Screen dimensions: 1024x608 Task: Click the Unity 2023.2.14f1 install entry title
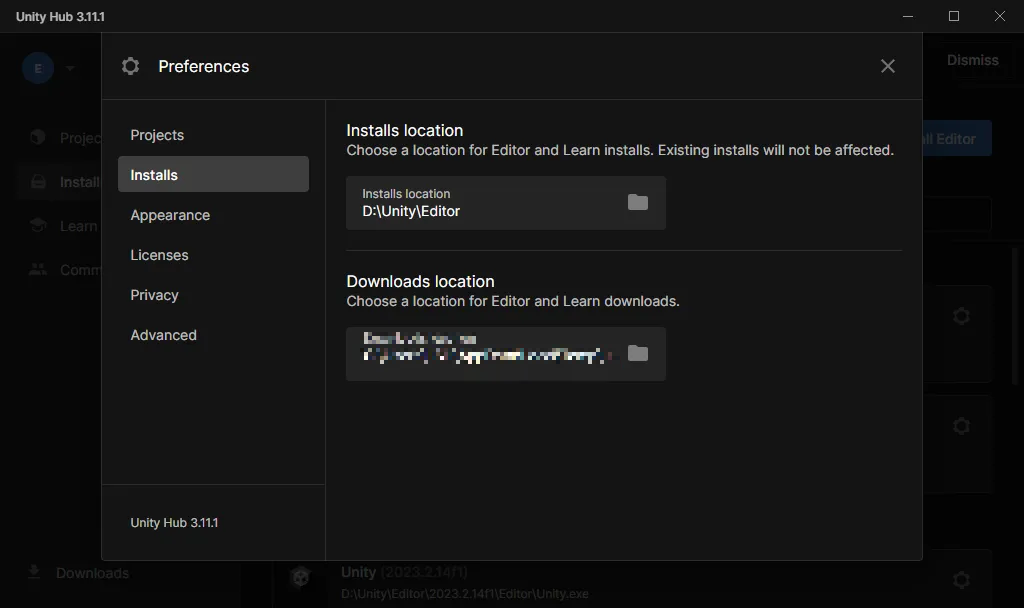point(404,572)
